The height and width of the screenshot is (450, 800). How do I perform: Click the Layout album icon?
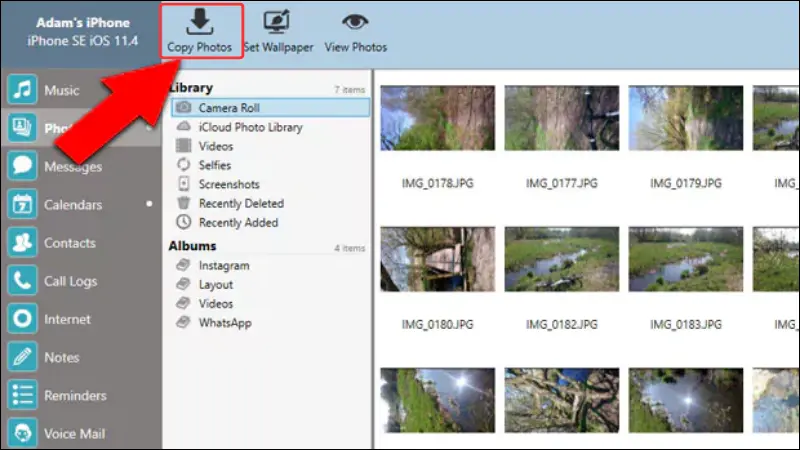tap(183, 284)
